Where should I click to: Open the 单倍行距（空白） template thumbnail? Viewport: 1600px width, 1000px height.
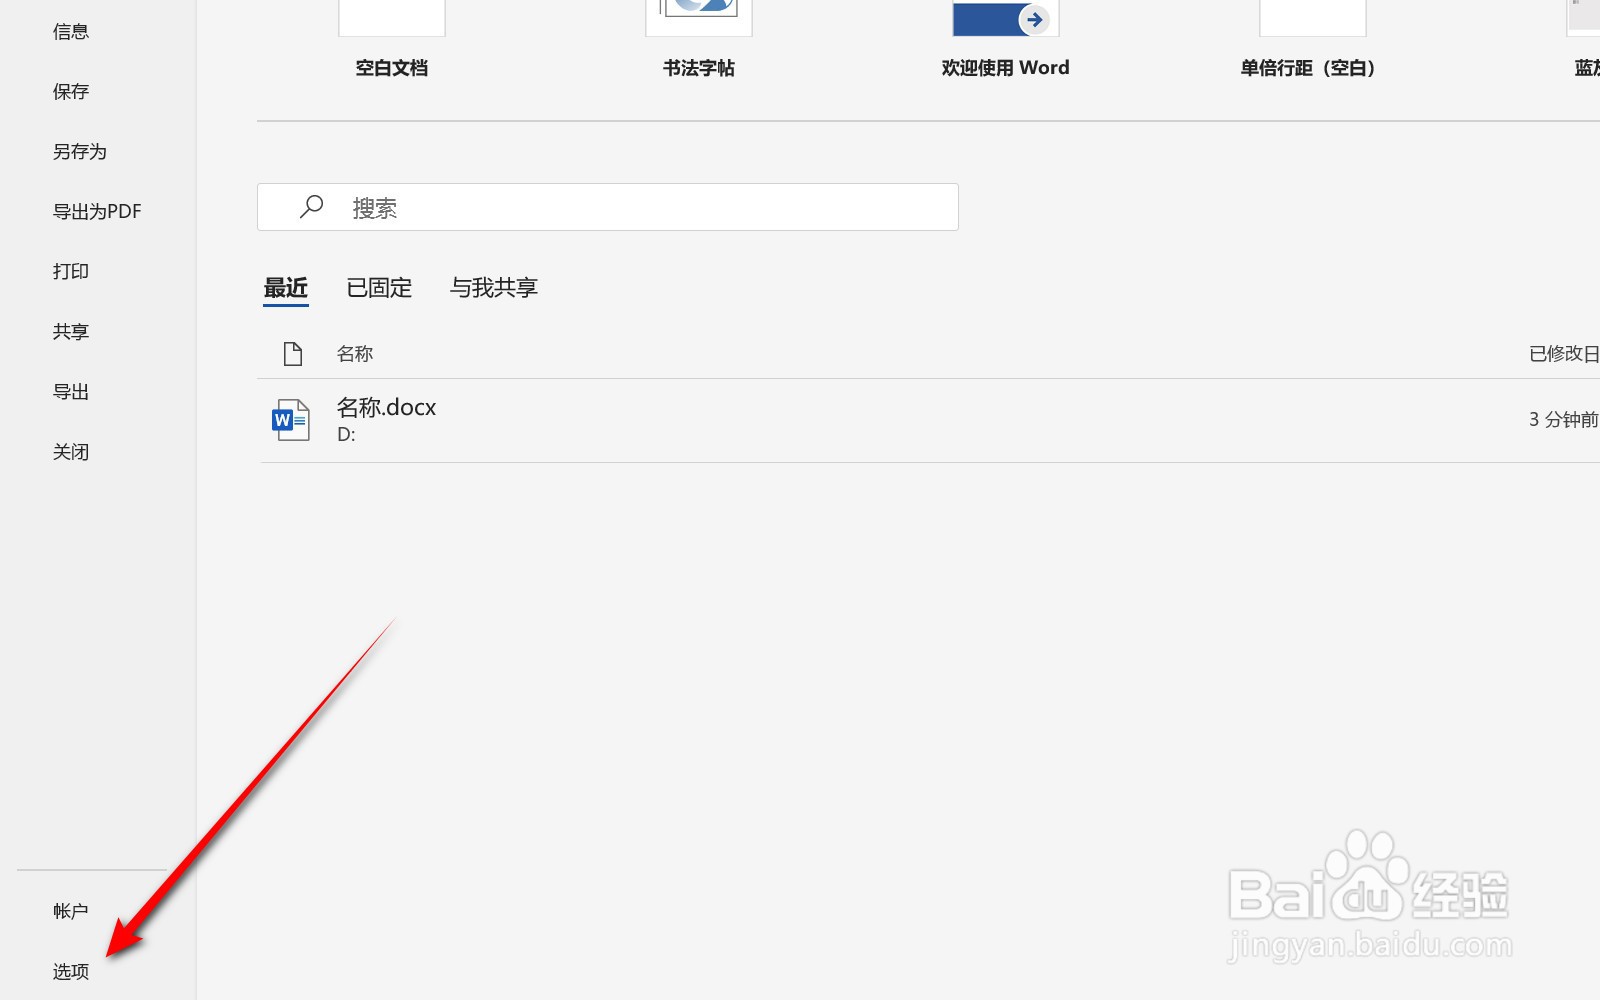(1311, 18)
